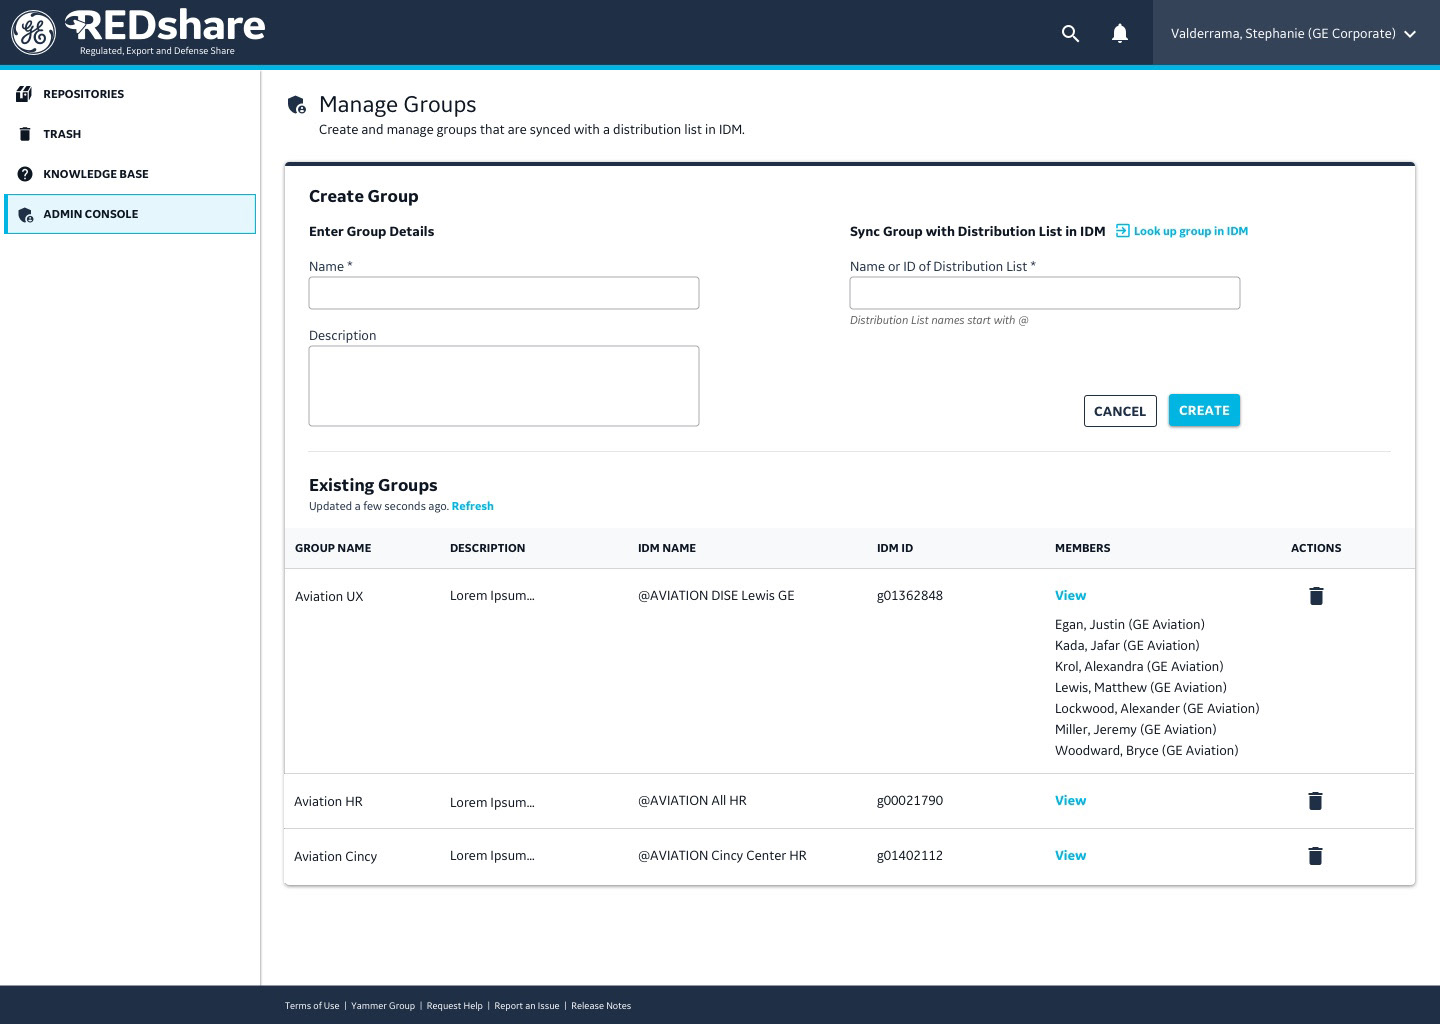
Task: Focus the Description text area
Action: tap(504, 386)
